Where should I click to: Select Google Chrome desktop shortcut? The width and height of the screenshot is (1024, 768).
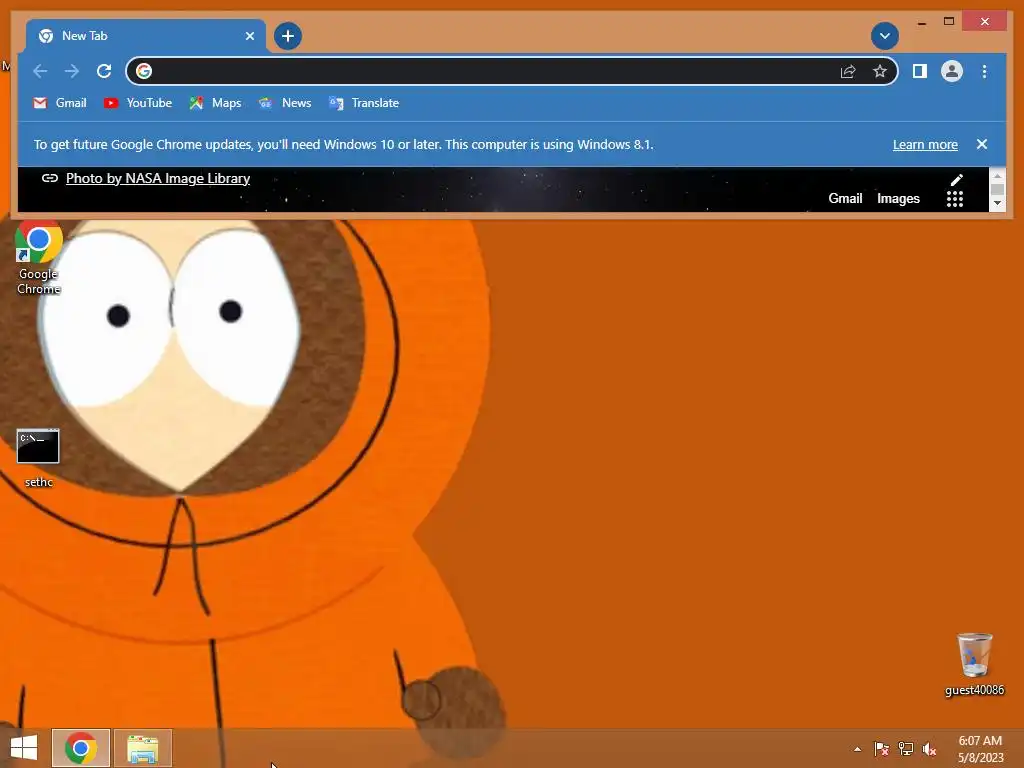pos(39,258)
